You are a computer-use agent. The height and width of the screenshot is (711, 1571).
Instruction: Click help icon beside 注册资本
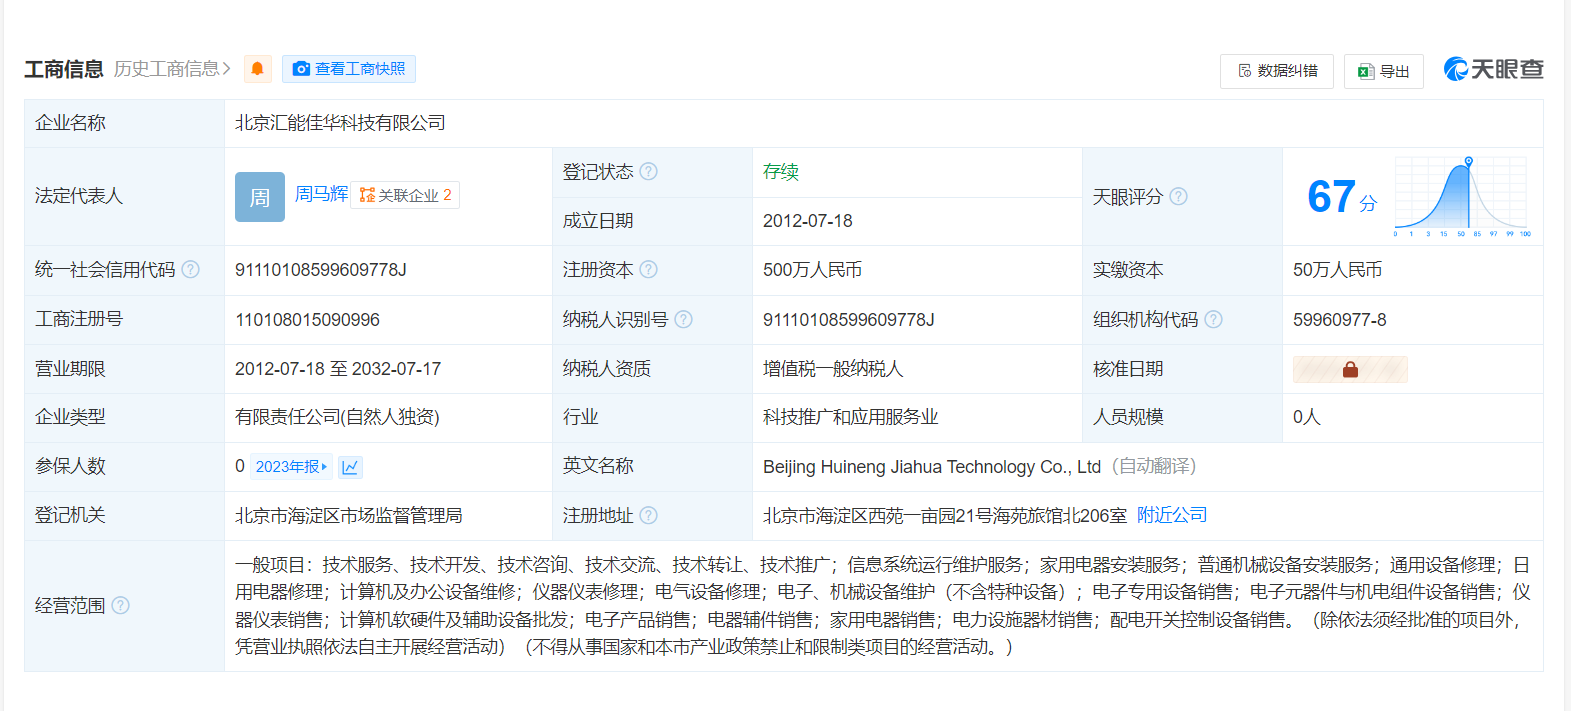point(649,270)
